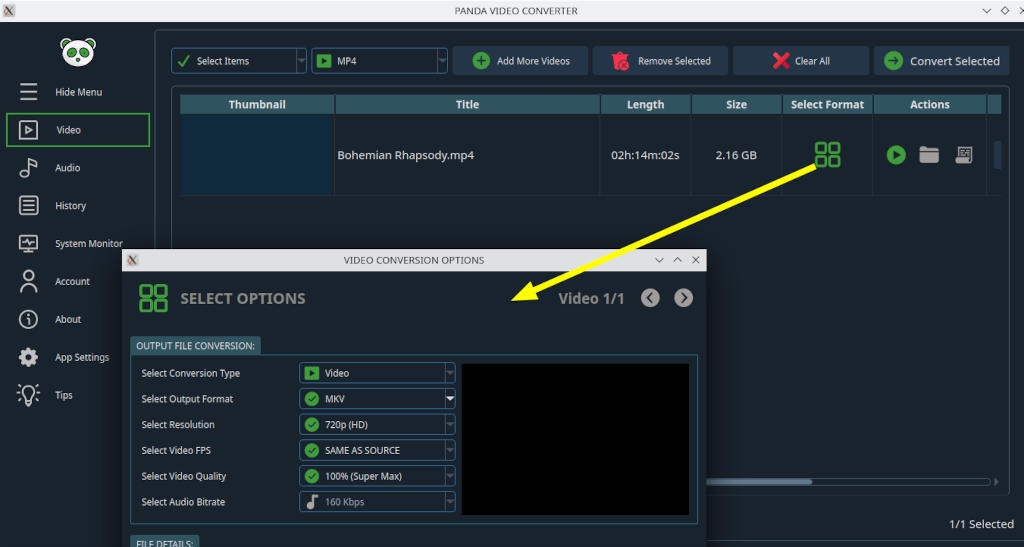Click Add More Videos button

520,61
